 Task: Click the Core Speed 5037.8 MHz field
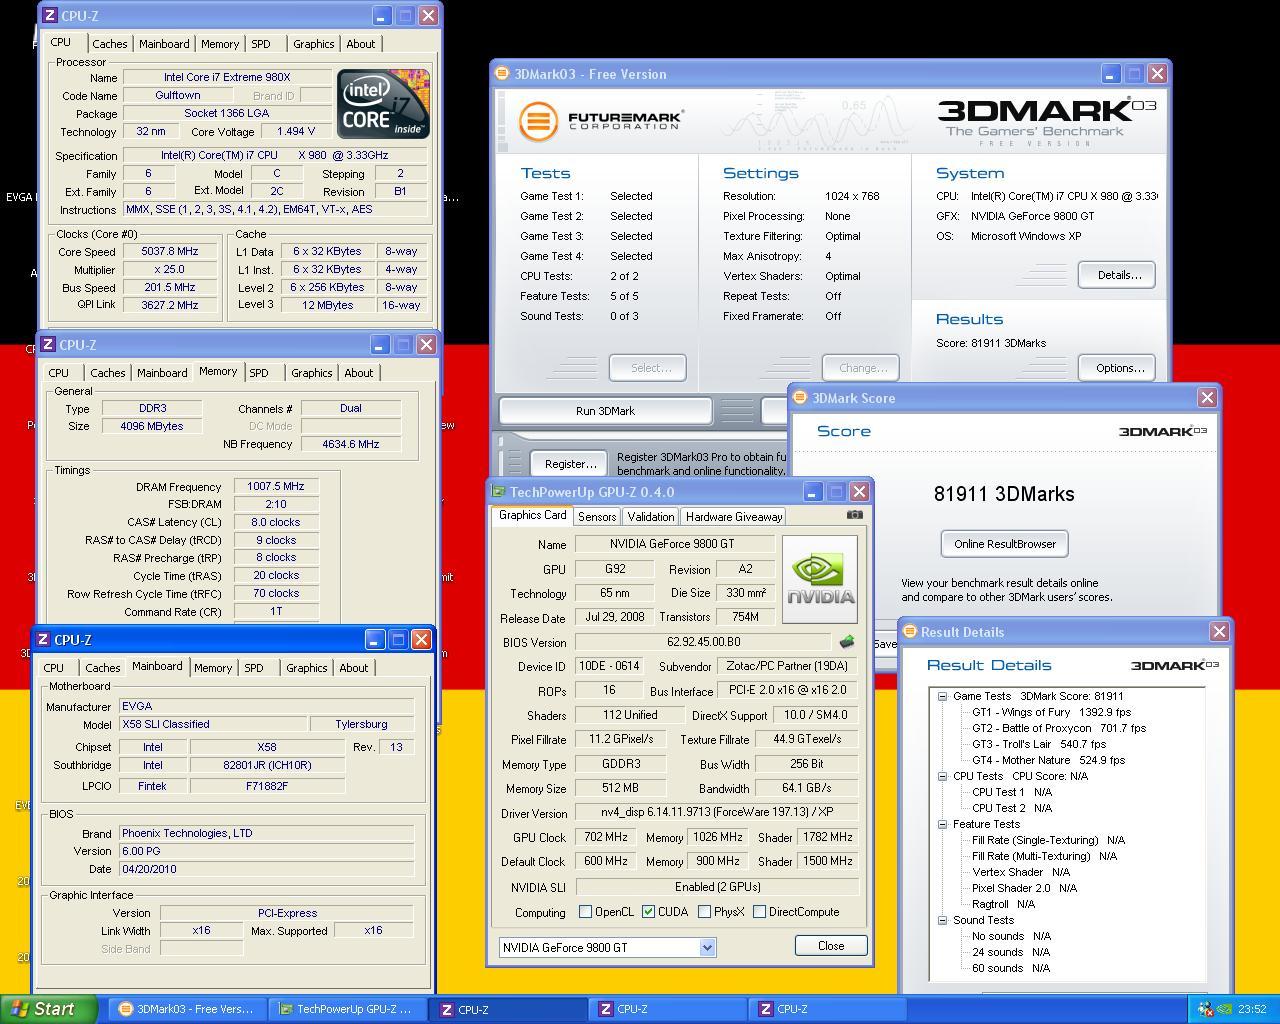coord(170,252)
